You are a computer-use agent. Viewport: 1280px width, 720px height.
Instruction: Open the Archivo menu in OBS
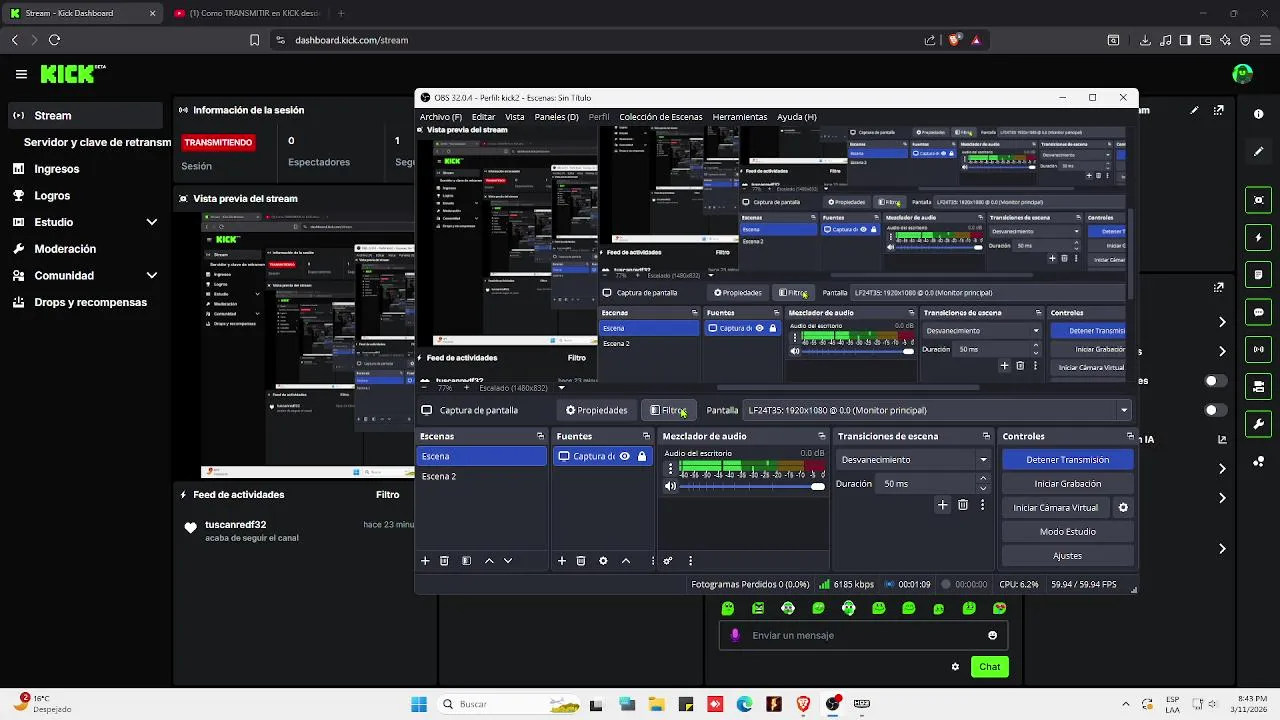point(440,117)
